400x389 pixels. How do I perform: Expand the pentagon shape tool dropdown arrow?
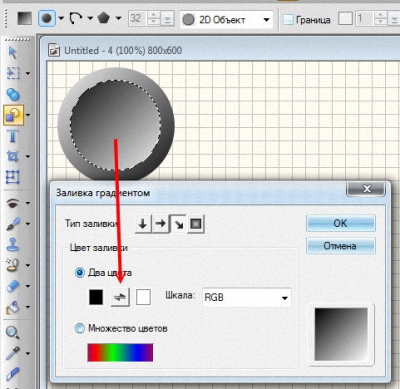[x=118, y=18]
